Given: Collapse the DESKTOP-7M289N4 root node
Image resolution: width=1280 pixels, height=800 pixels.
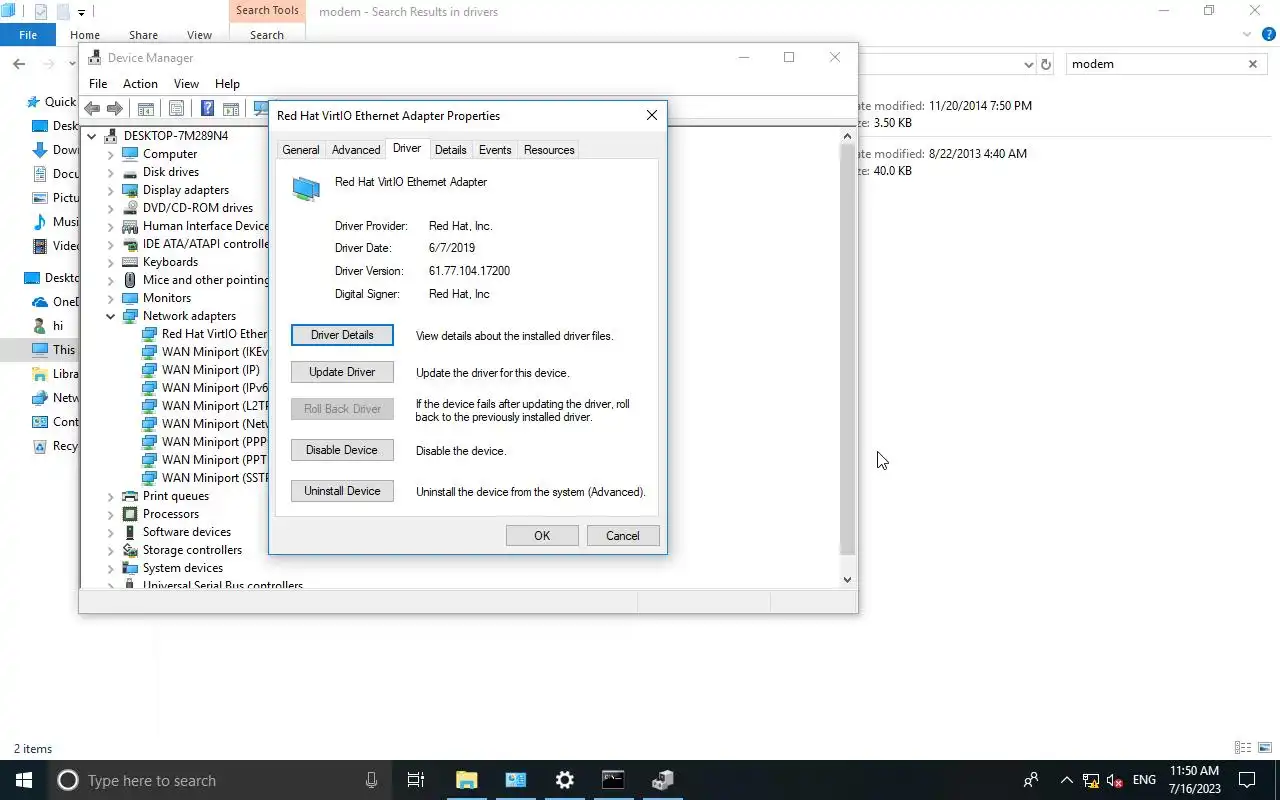Looking at the screenshot, I should pyautogui.click(x=92, y=136).
